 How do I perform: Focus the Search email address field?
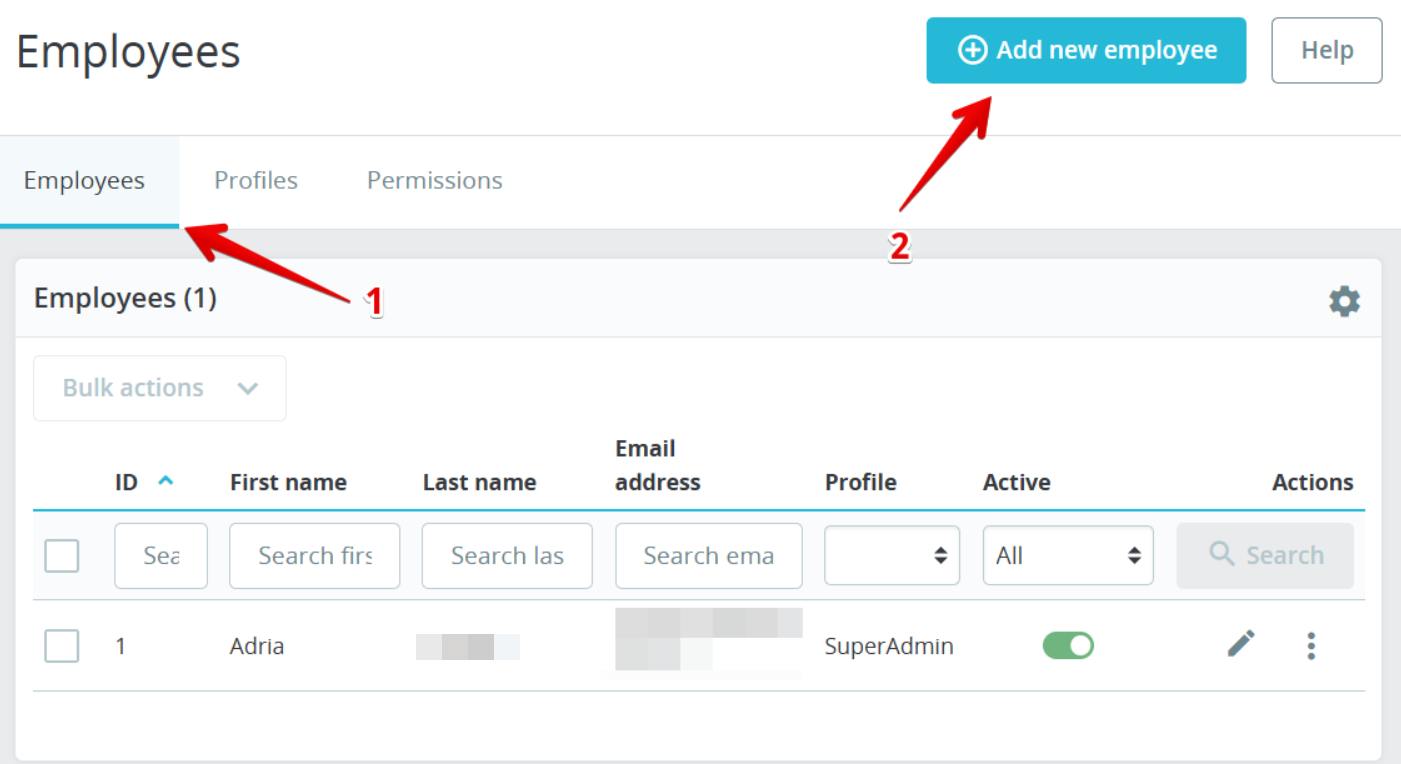[708, 556]
